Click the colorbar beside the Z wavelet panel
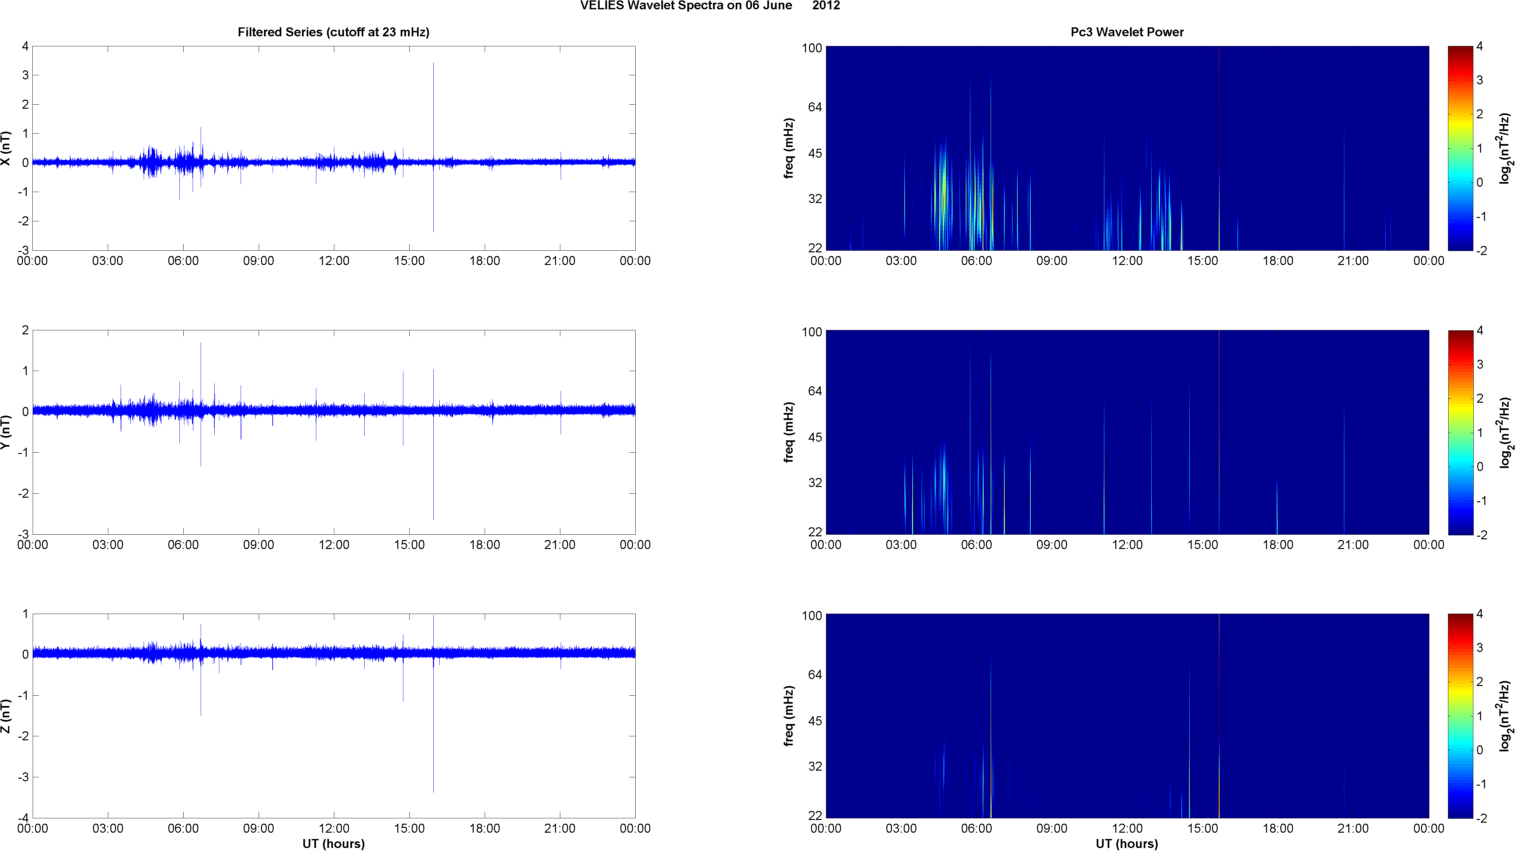Viewport: 1515px width, 851px height. coord(1460,716)
